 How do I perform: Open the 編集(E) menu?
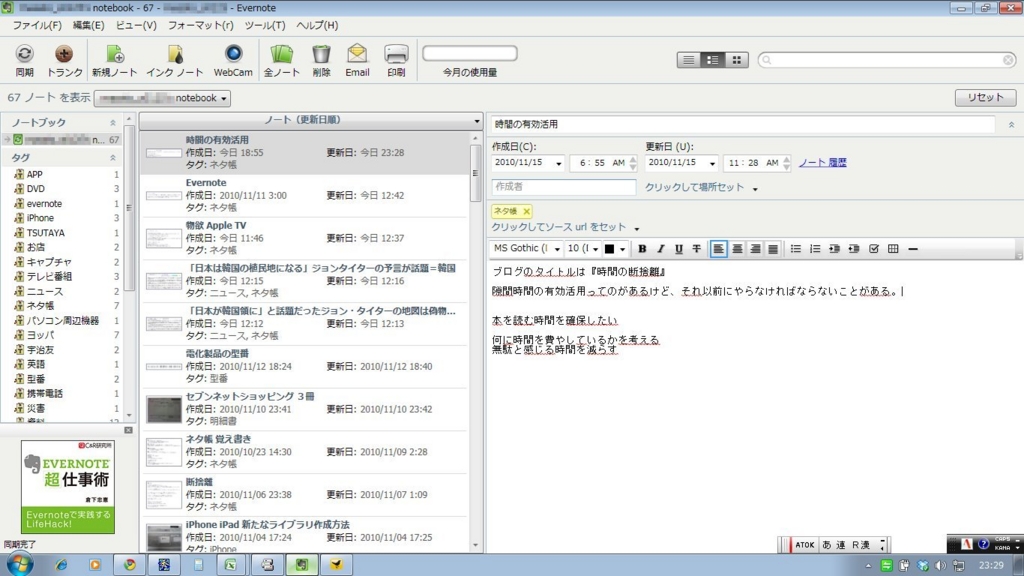[88, 25]
